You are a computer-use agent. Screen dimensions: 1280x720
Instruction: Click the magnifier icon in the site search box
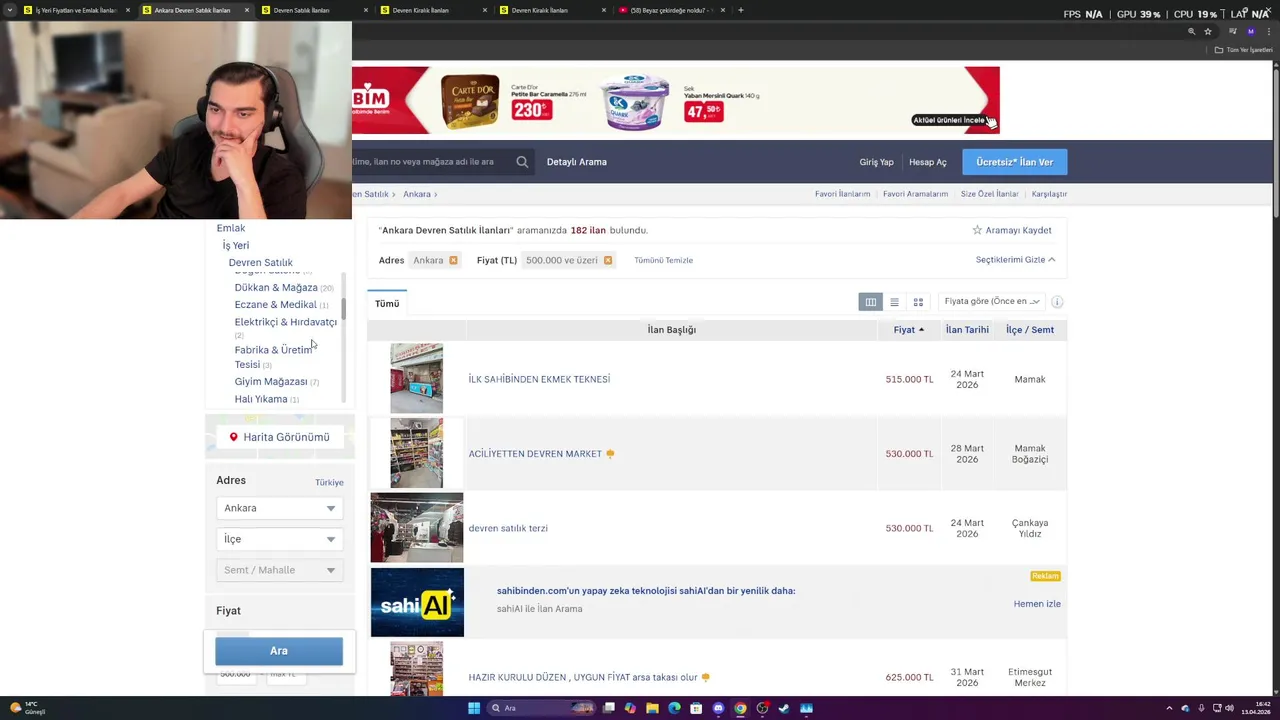click(522, 162)
